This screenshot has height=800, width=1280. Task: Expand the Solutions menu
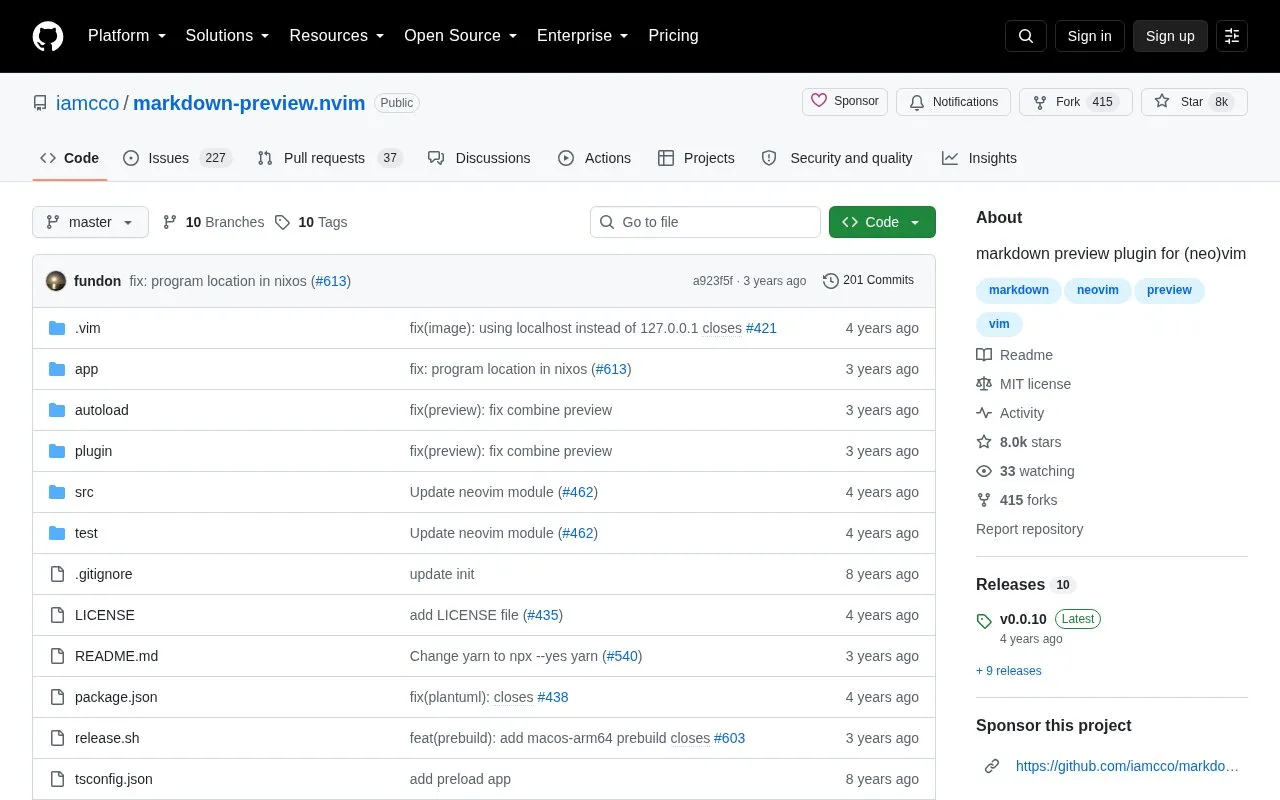coord(227,36)
